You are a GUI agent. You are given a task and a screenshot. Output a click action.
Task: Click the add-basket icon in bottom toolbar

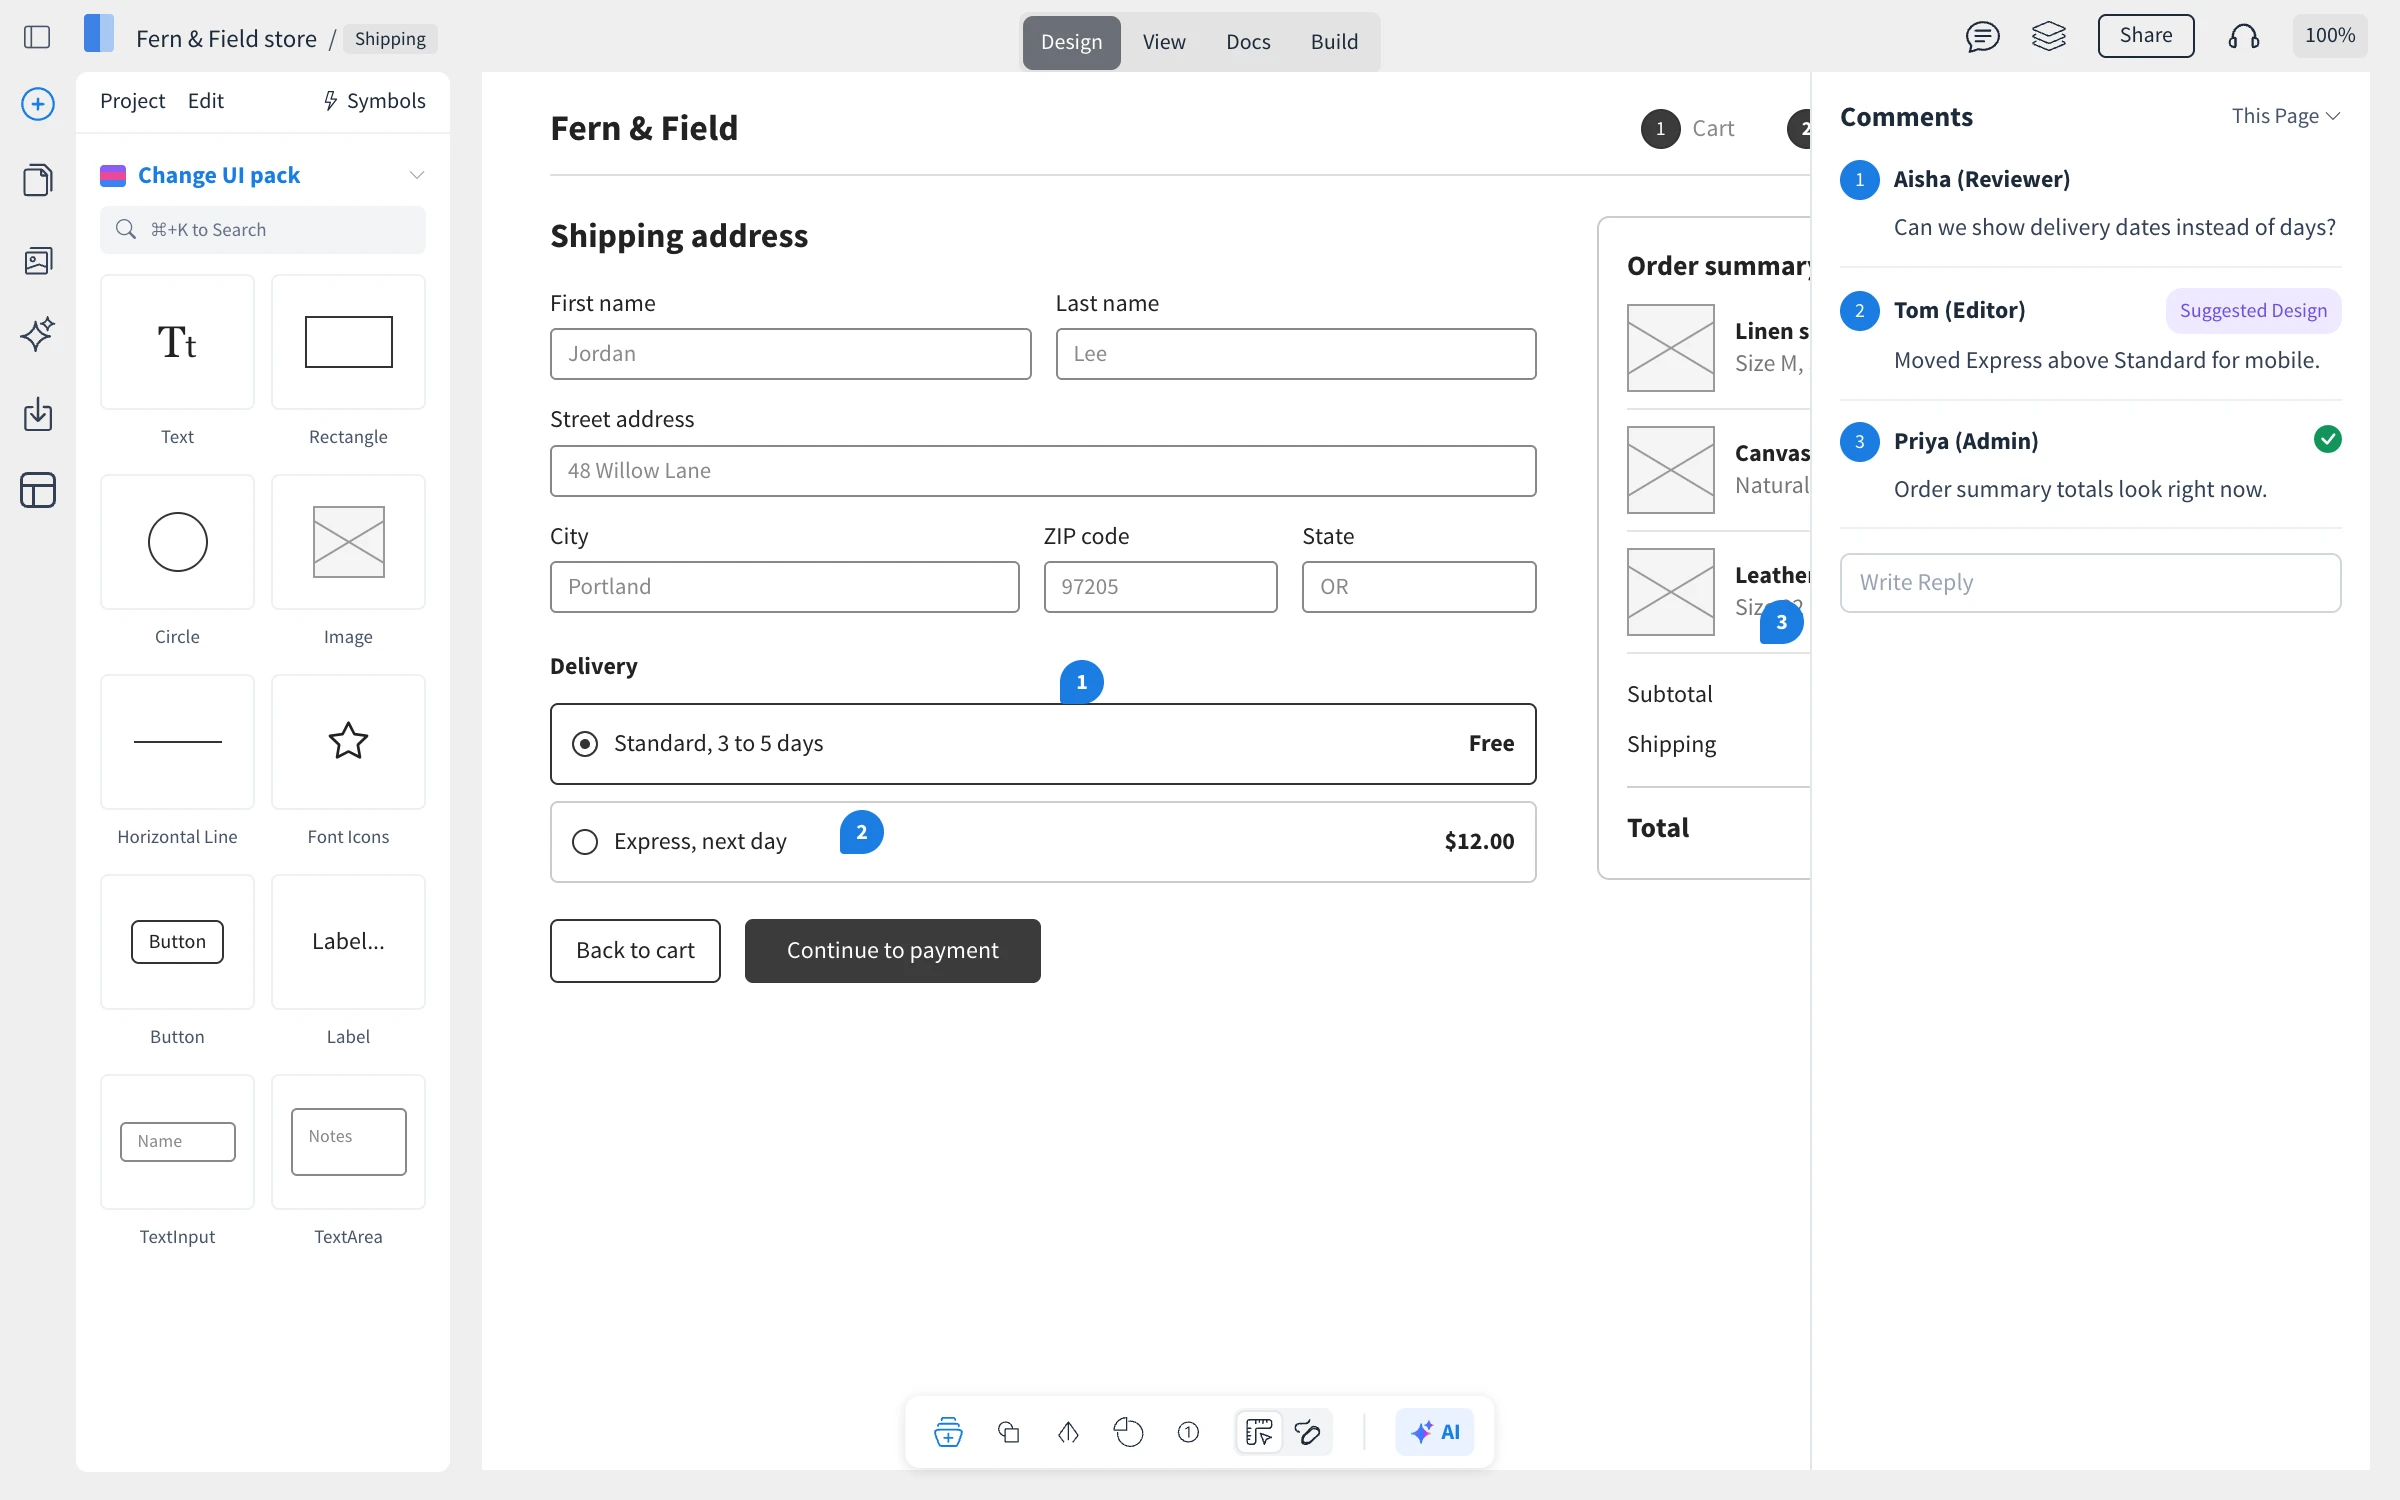[x=948, y=1432]
